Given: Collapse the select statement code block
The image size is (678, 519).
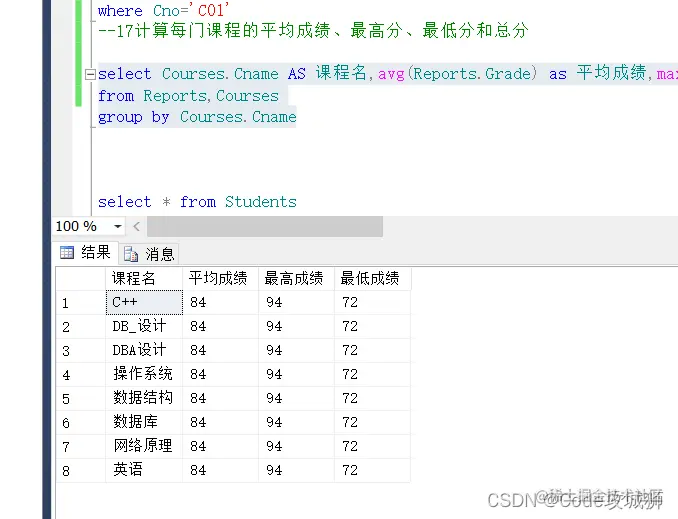Looking at the screenshot, I should [x=90, y=74].
